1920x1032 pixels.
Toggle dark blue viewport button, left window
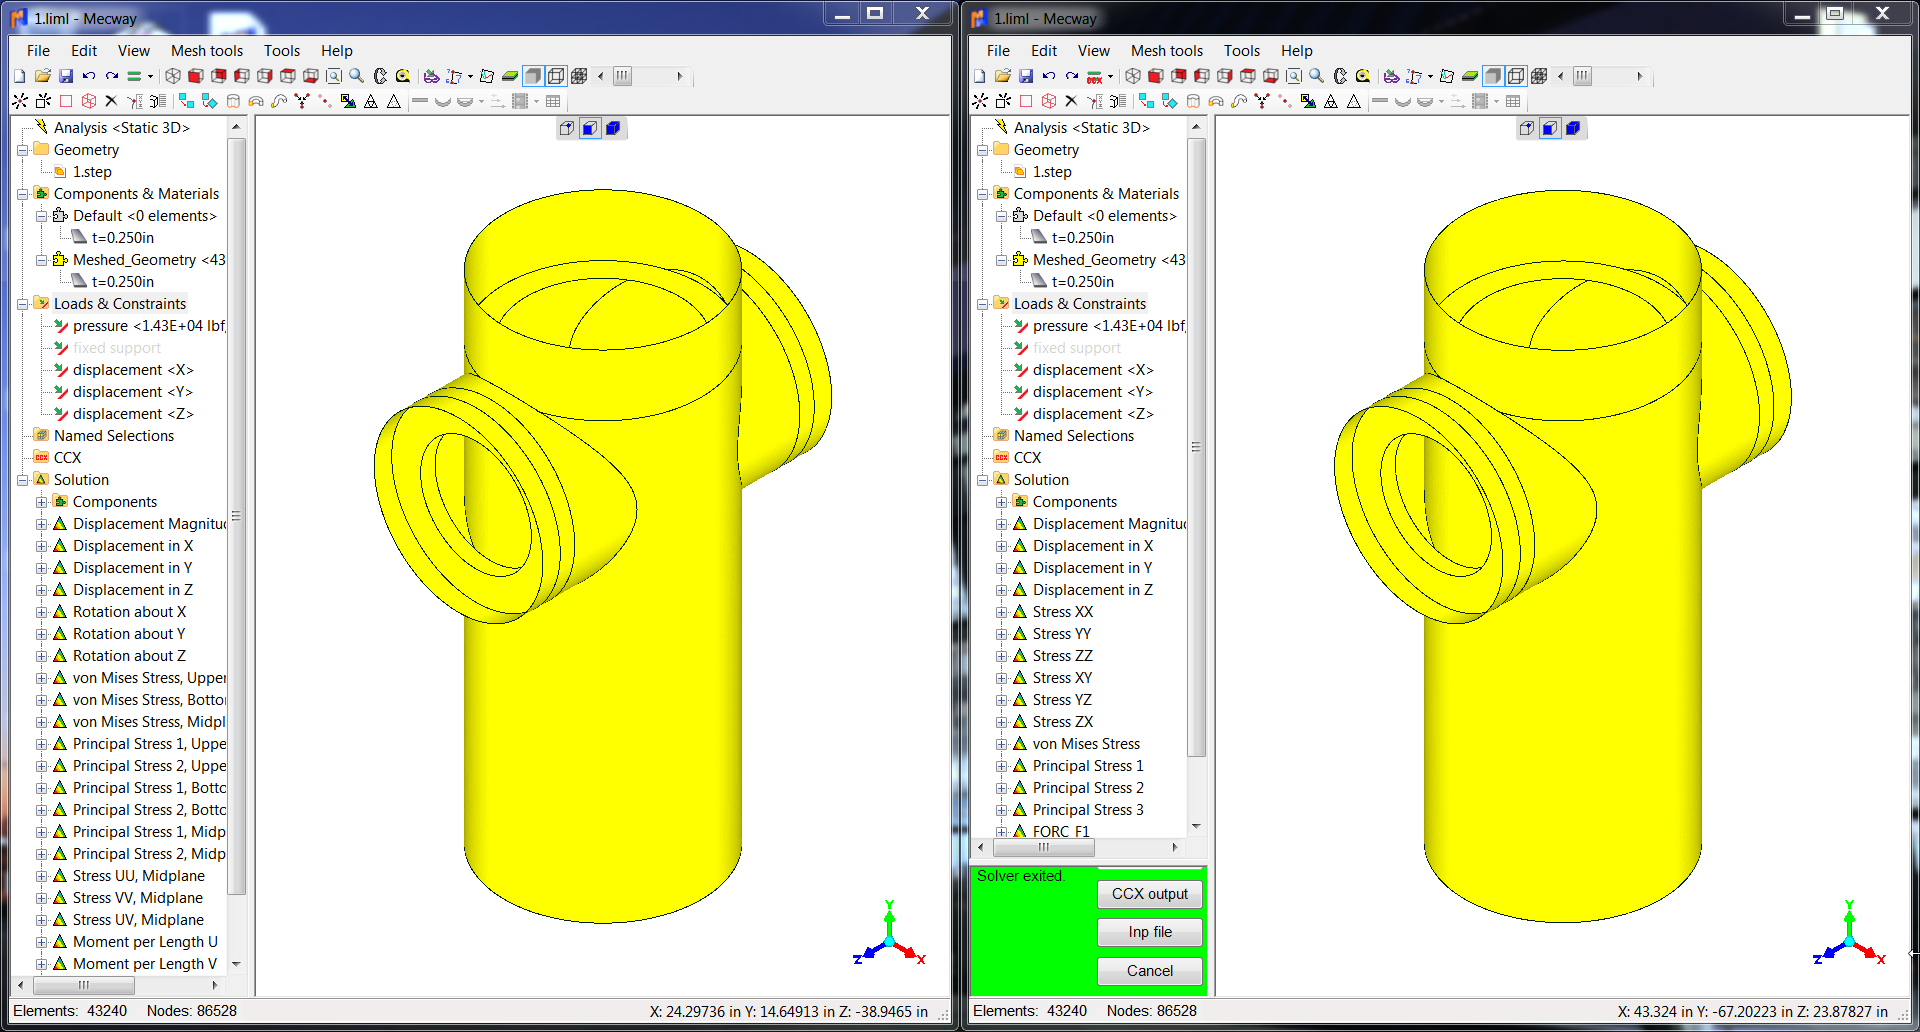tap(613, 128)
